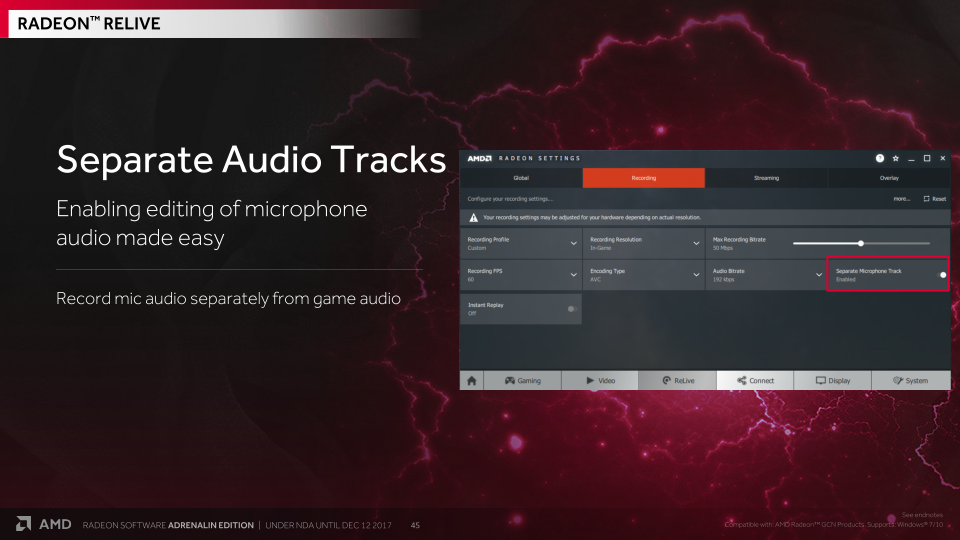
Task: Click the Max Recording Bitrate slider handle
Action: [861, 243]
